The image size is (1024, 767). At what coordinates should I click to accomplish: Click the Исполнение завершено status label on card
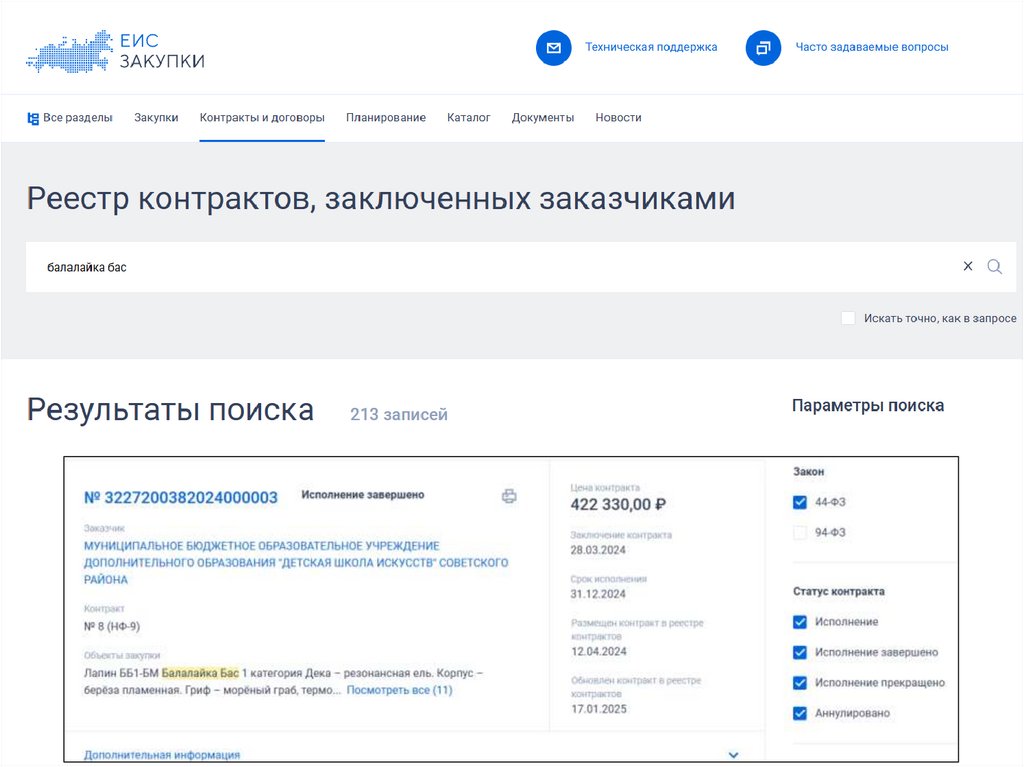click(362, 495)
